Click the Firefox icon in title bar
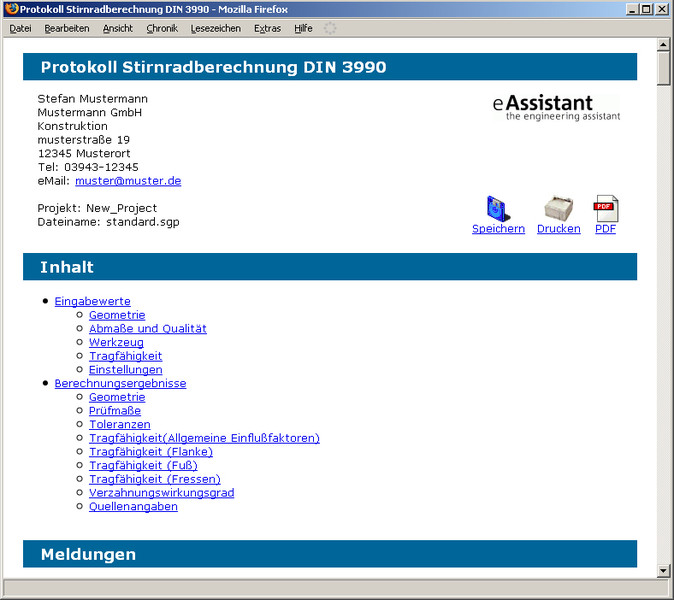 [x=11, y=9]
